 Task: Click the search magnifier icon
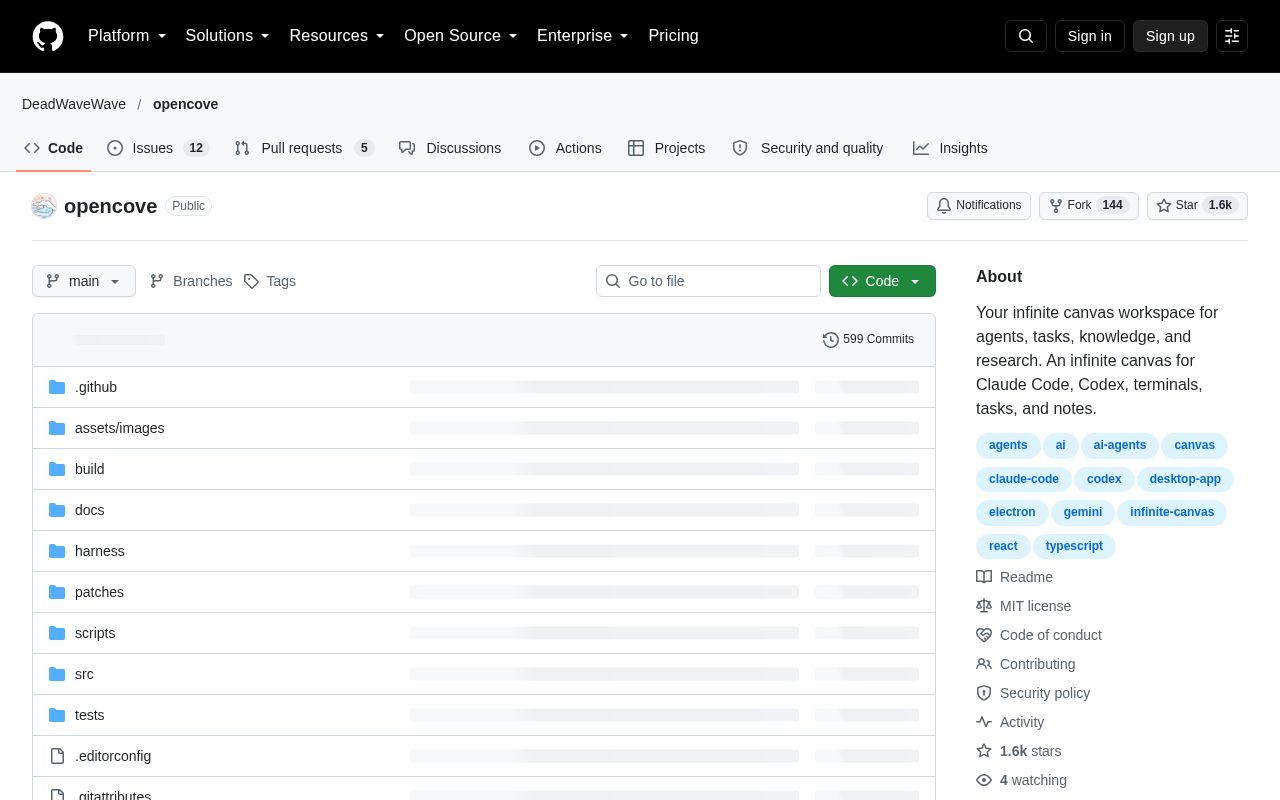coord(1026,36)
